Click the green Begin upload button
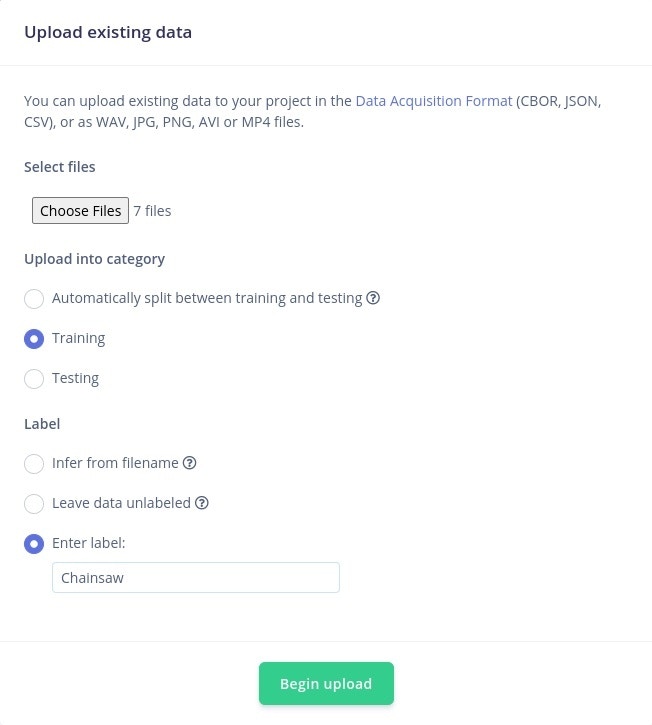652x725 pixels. 326,683
